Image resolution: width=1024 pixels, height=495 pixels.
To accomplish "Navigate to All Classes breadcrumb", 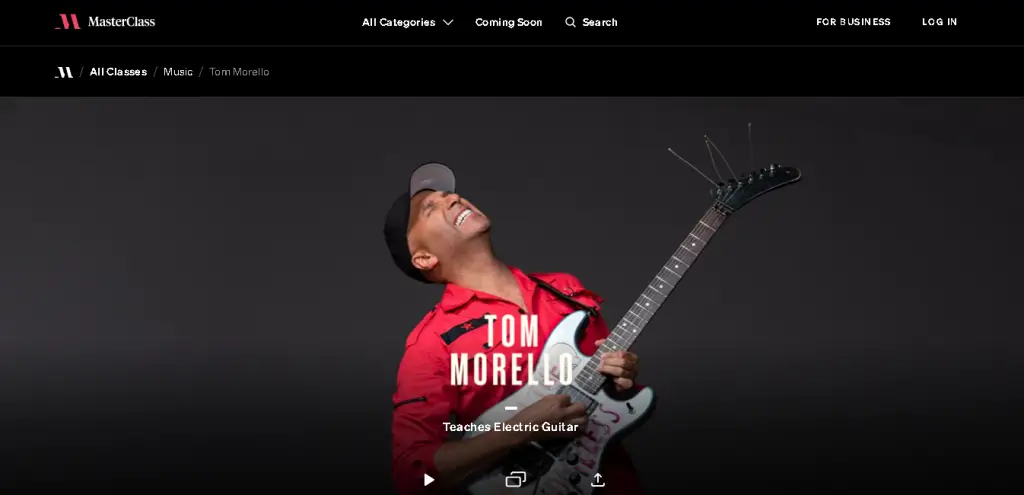I will (118, 72).
